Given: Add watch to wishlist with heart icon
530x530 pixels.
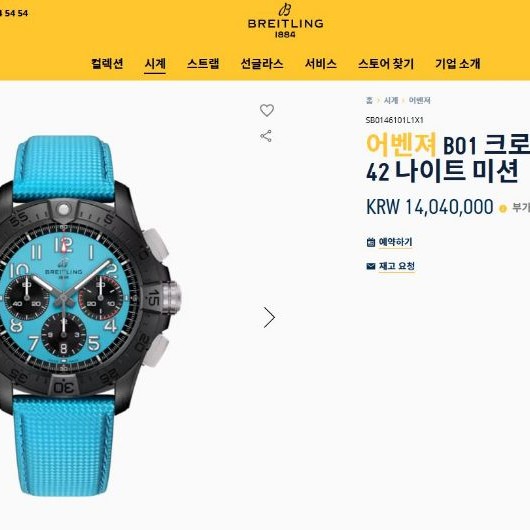Looking at the screenshot, I should point(267,110).
